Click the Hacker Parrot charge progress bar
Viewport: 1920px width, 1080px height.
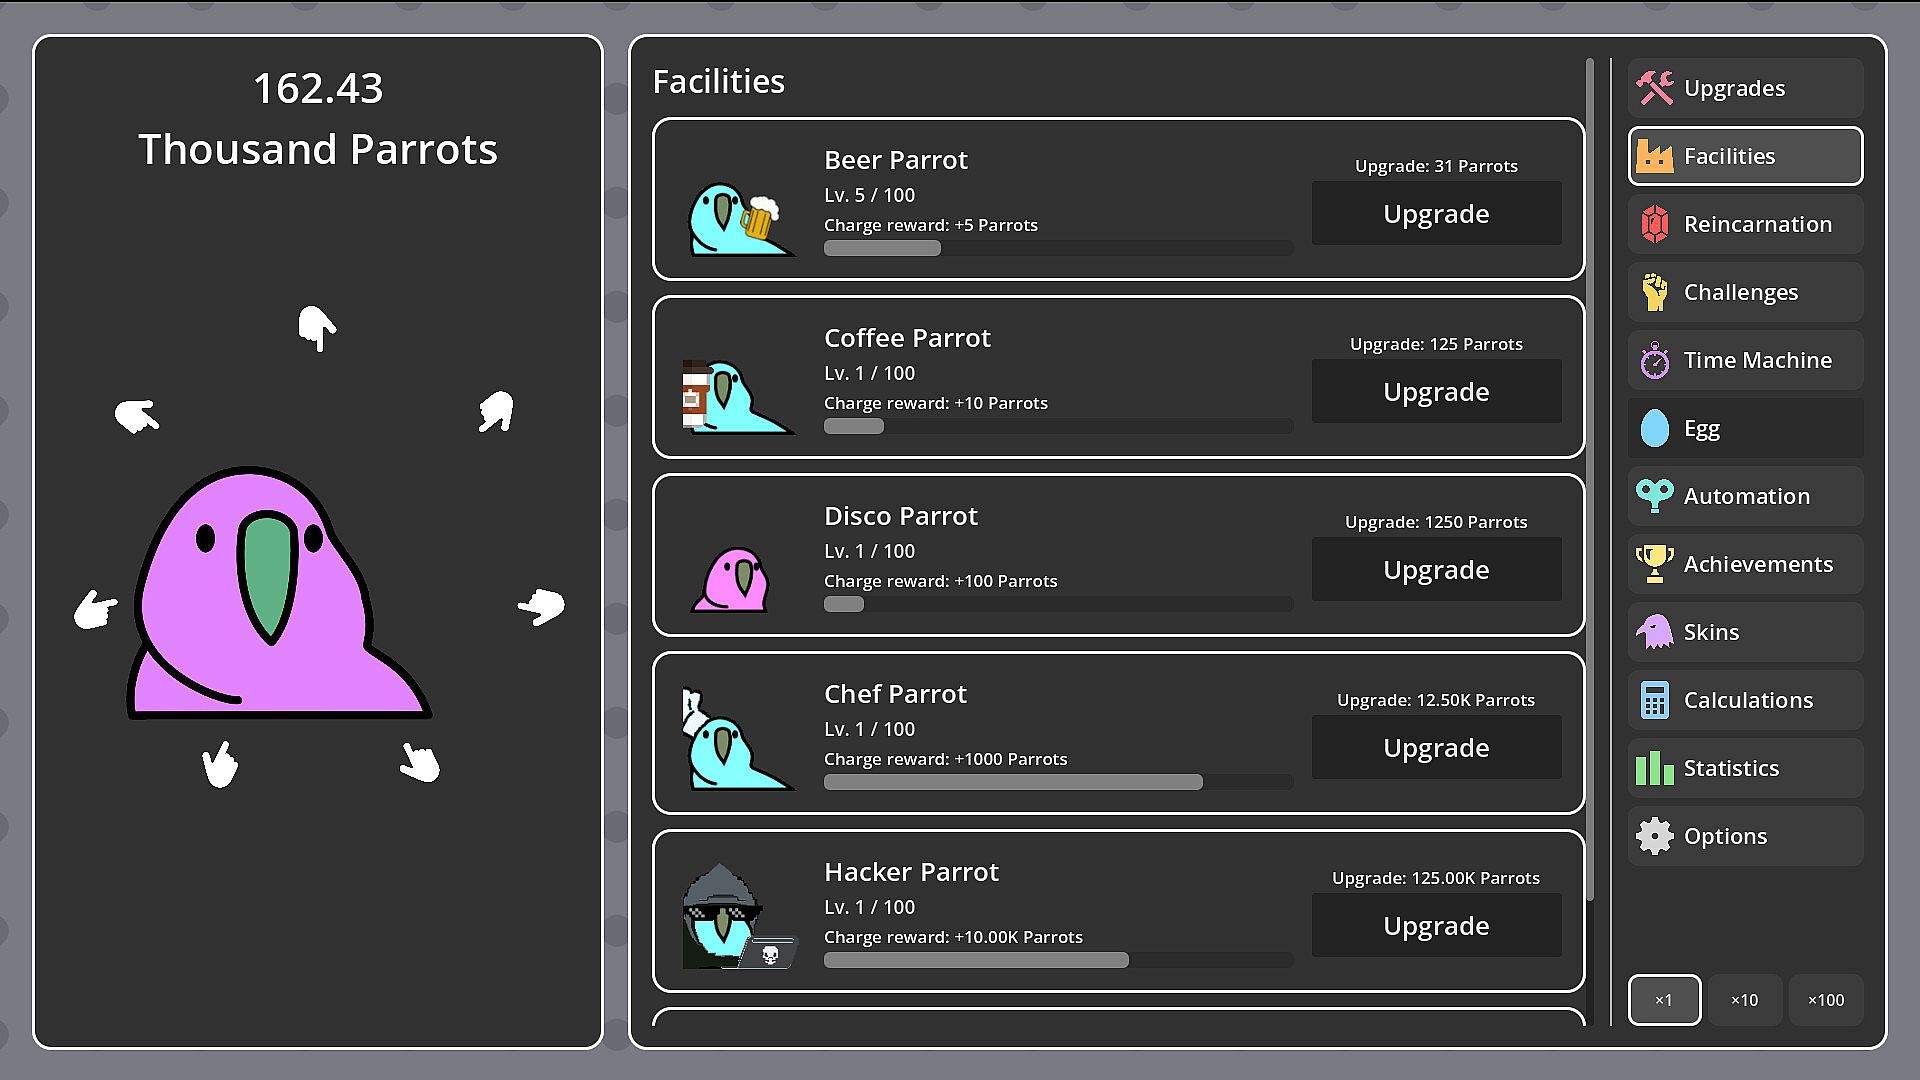click(x=1058, y=960)
